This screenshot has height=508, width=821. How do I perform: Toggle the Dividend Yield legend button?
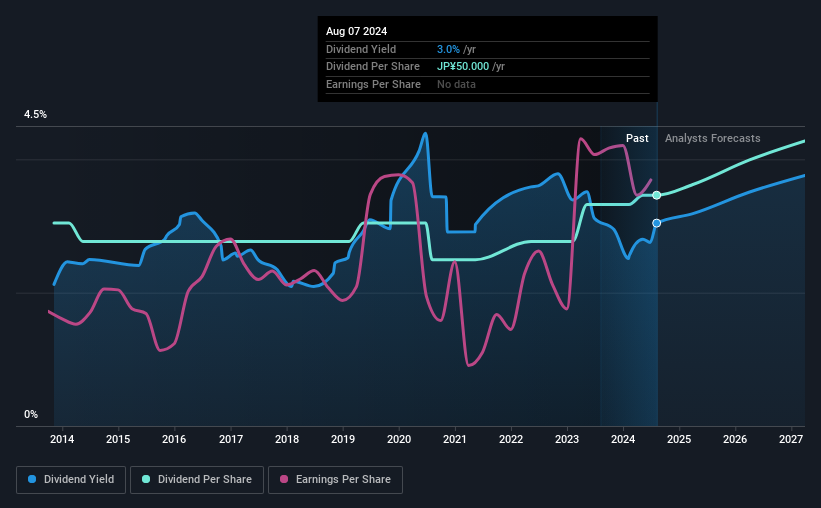pos(71,480)
